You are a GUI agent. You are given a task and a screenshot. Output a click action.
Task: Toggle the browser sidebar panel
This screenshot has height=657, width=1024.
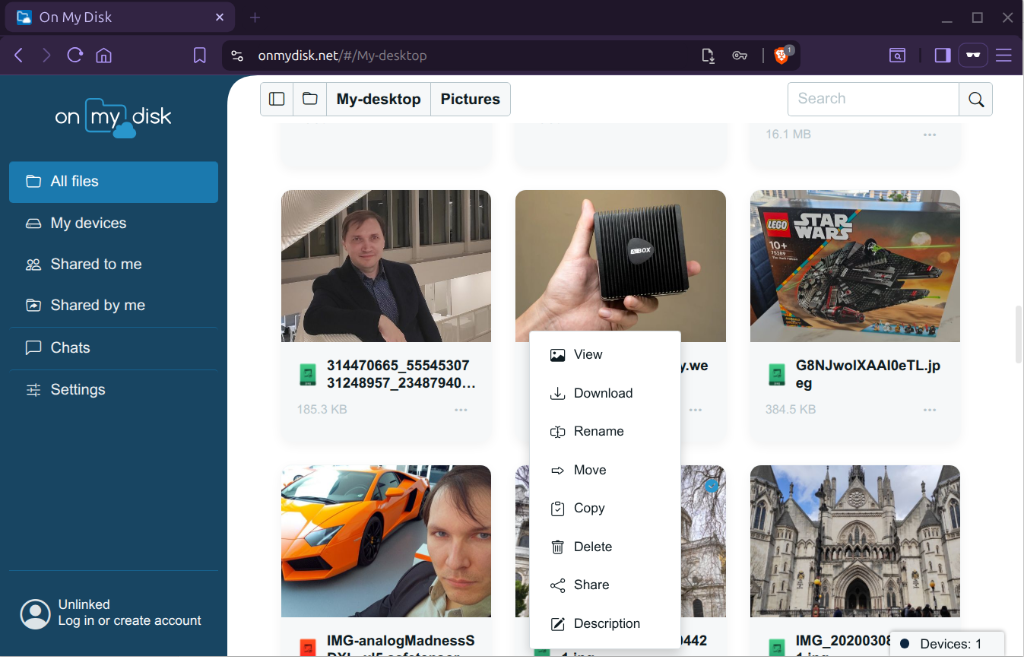(942, 56)
